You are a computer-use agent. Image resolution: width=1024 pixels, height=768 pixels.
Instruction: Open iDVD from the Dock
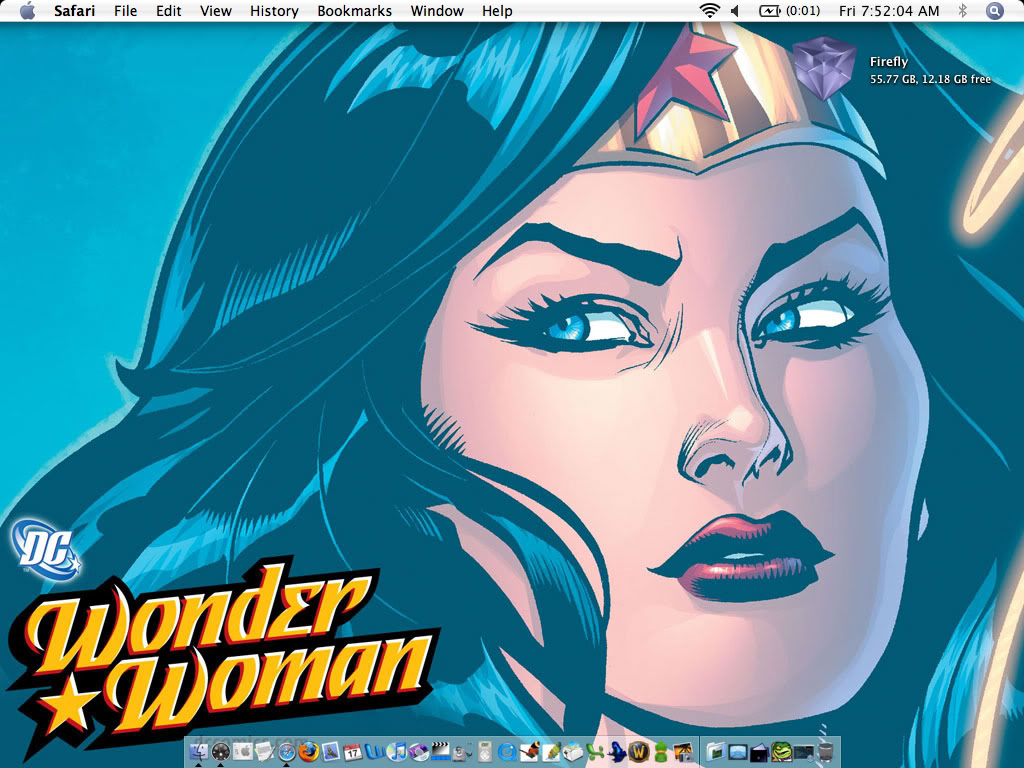[419, 752]
